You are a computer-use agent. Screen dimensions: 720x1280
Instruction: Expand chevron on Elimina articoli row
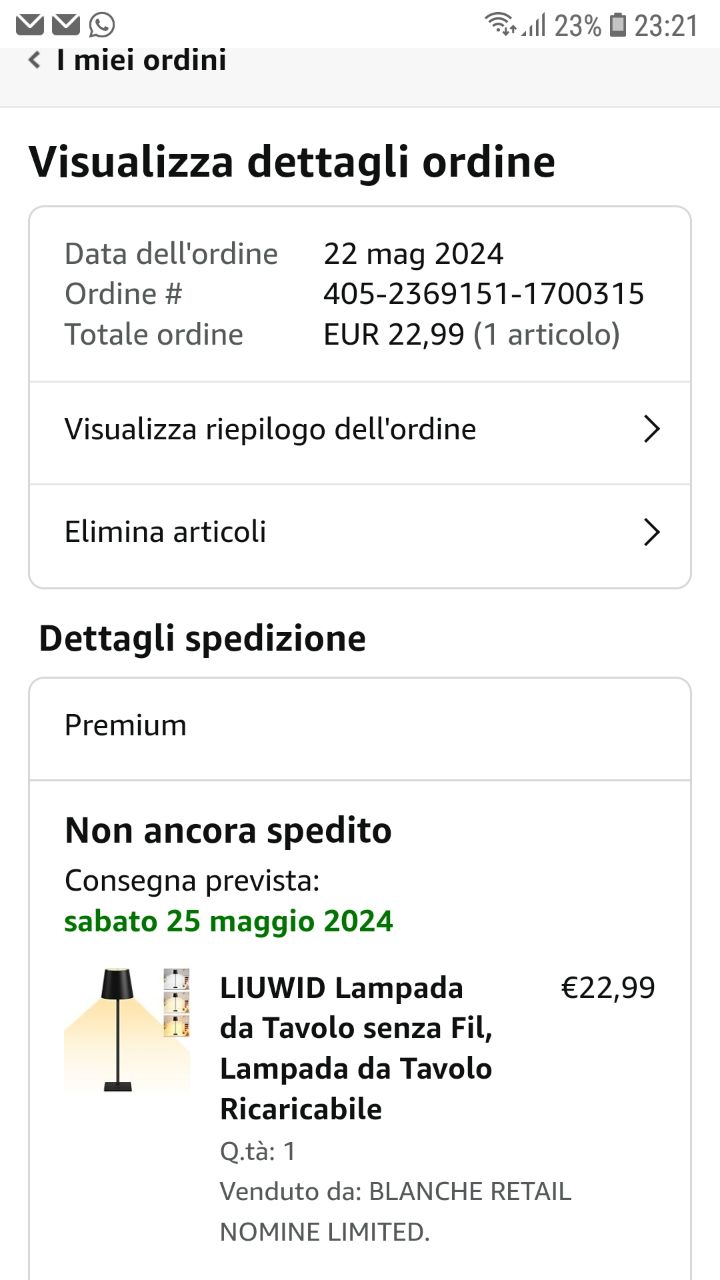pyautogui.click(x=651, y=532)
